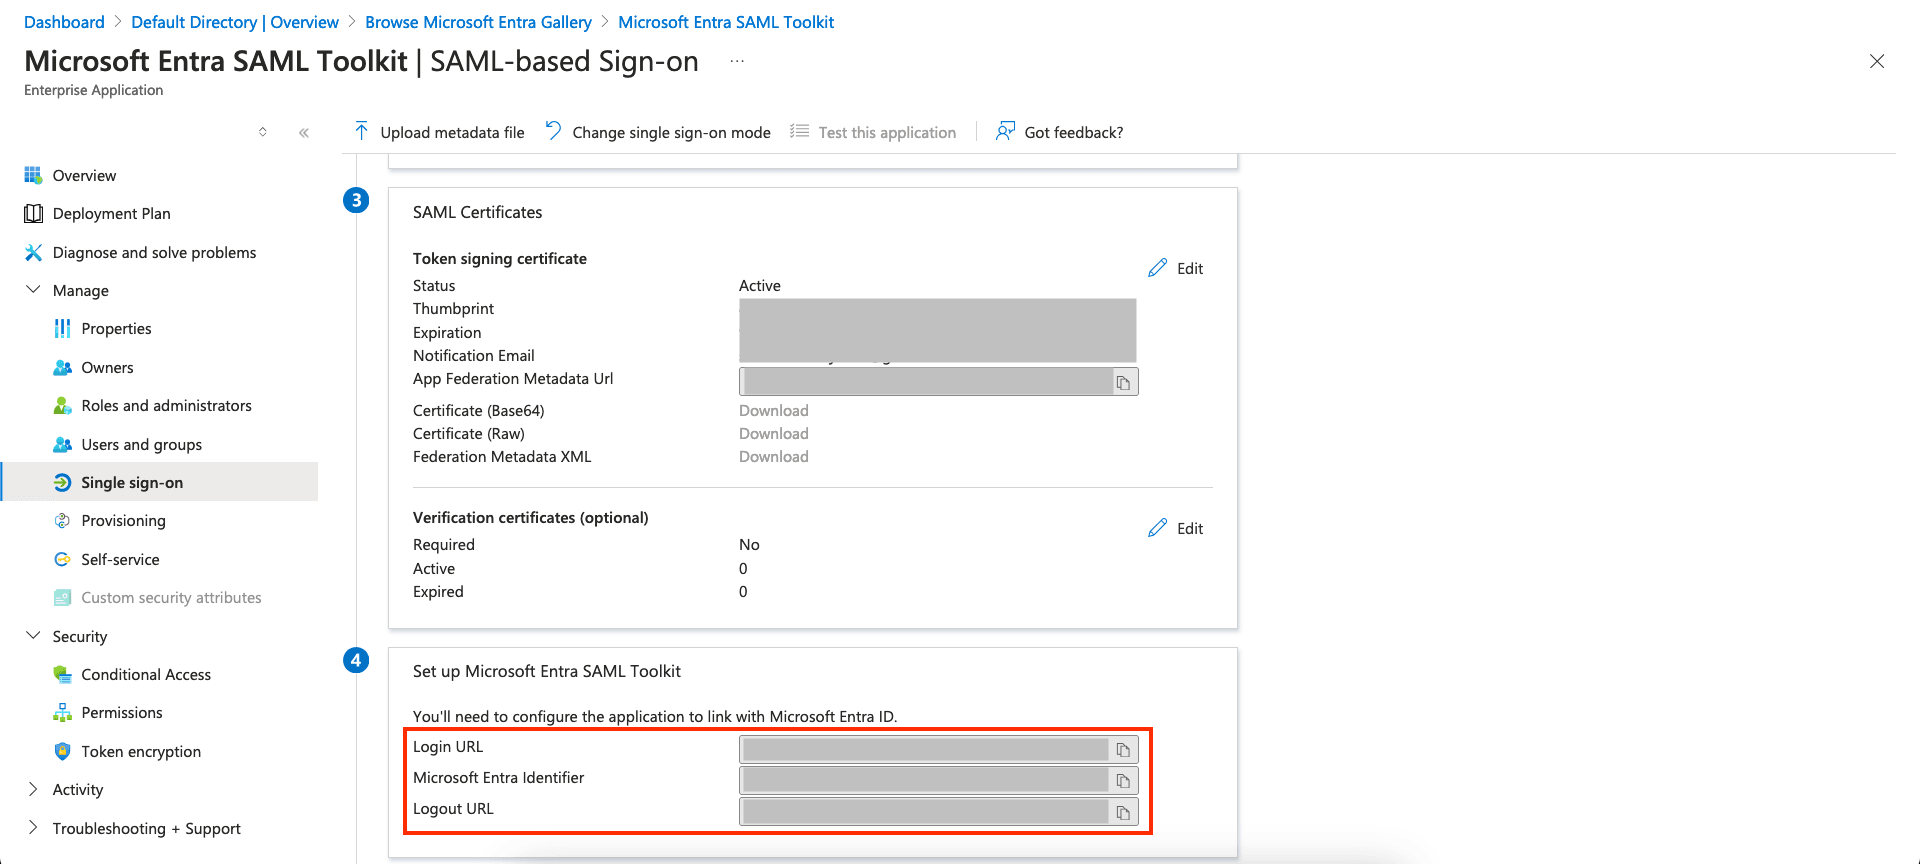Open the ellipsis more options menu
This screenshot has width=1920, height=864.
tap(737, 61)
